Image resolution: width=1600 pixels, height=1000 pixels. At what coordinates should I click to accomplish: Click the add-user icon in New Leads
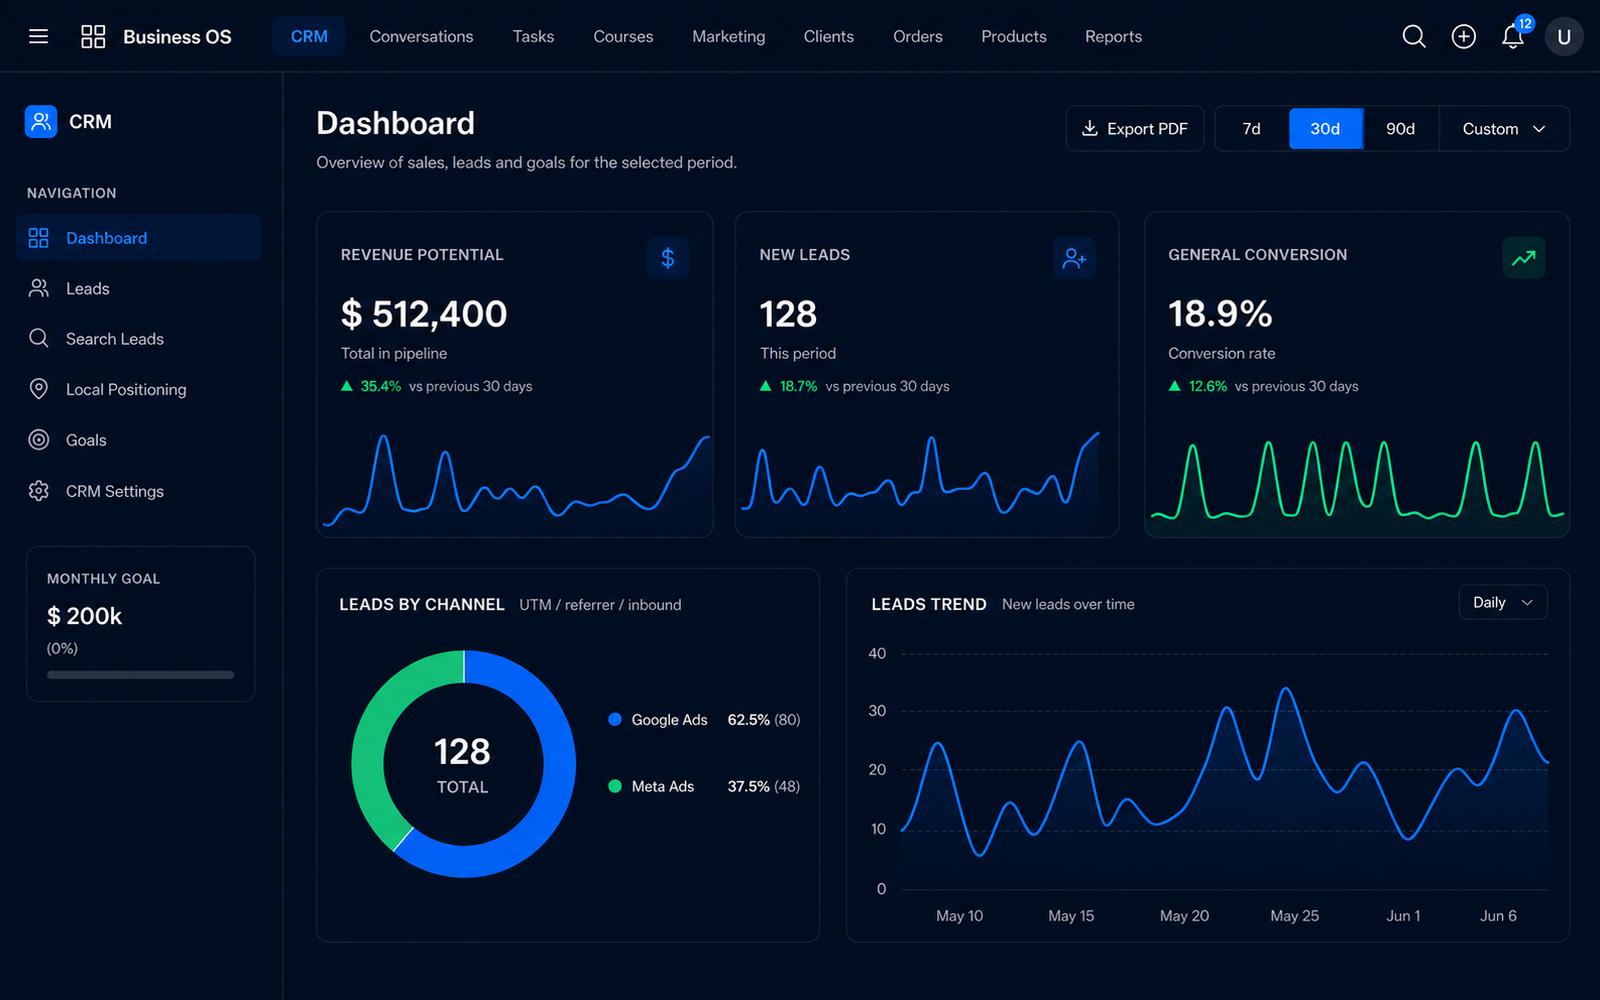point(1074,259)
